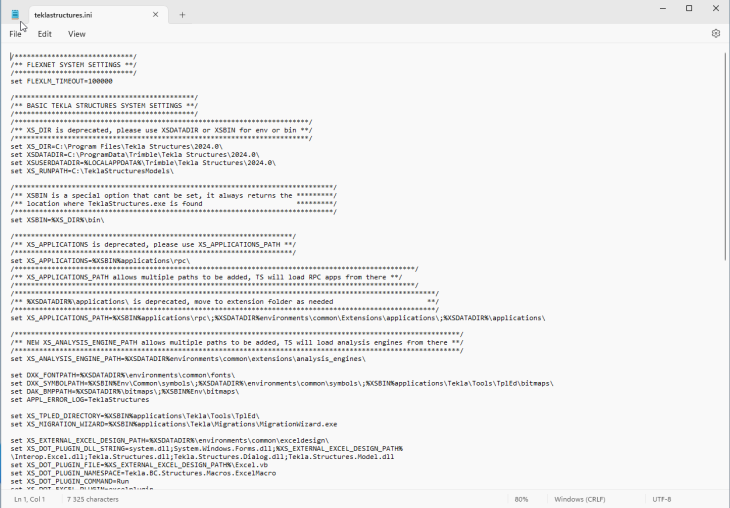Click the 'set XS_APPLICATIONS_PATH=' line

coord(278,318)
